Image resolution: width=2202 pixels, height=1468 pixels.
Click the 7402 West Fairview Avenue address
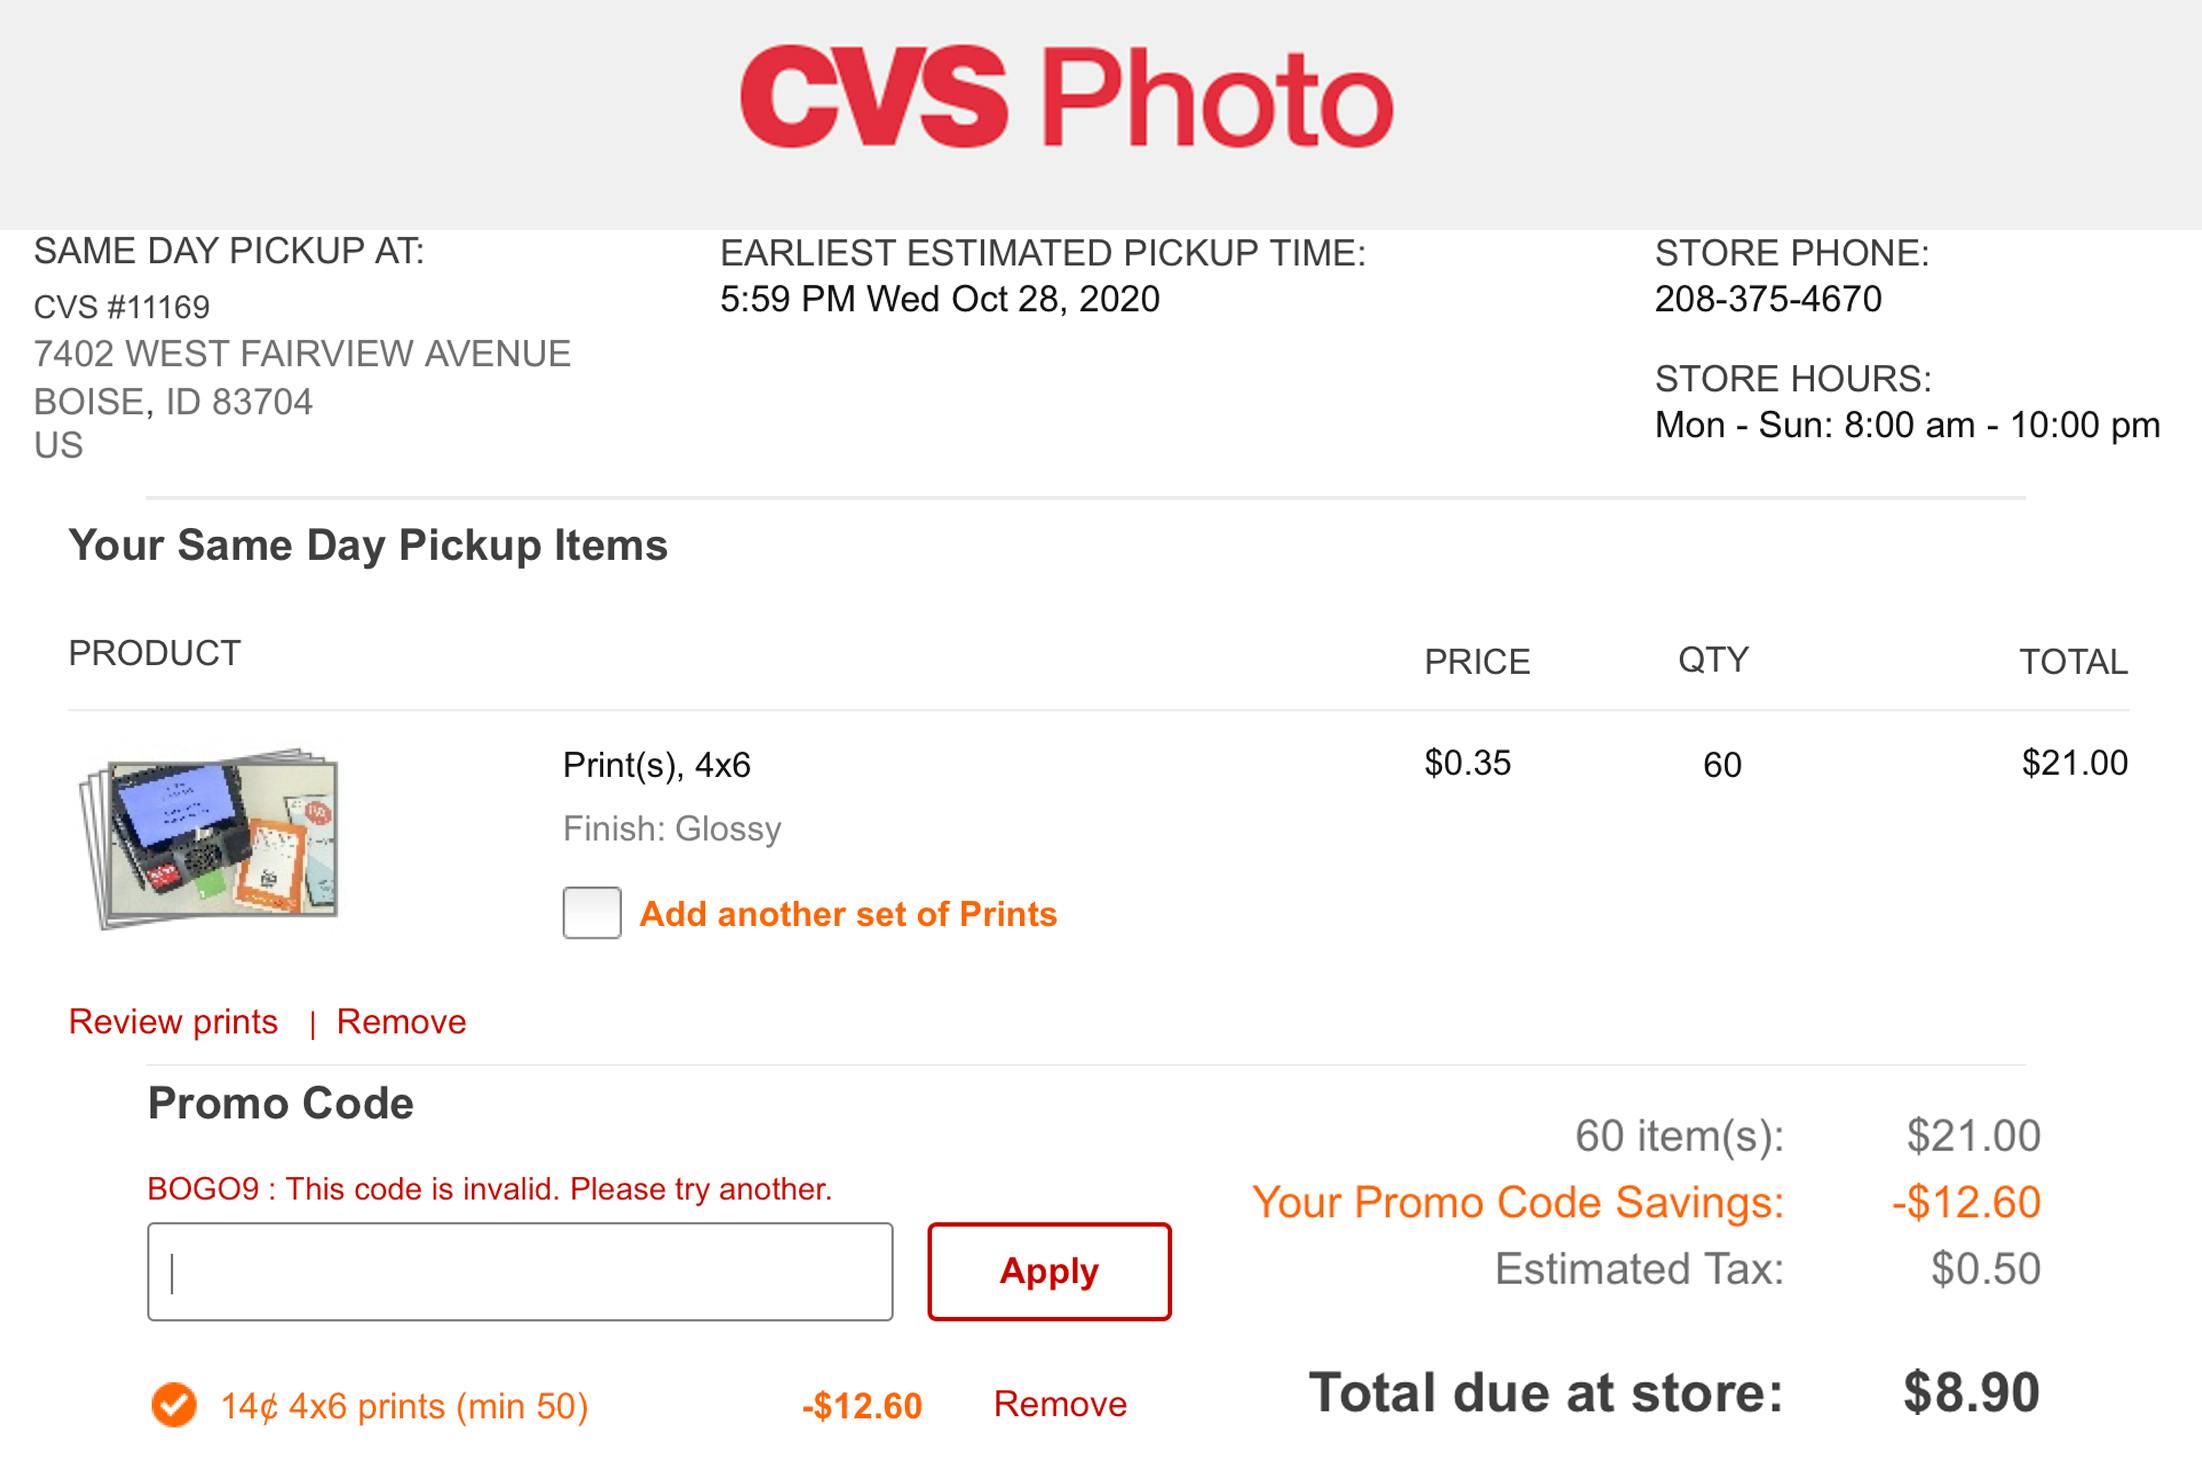click(302, 354)
